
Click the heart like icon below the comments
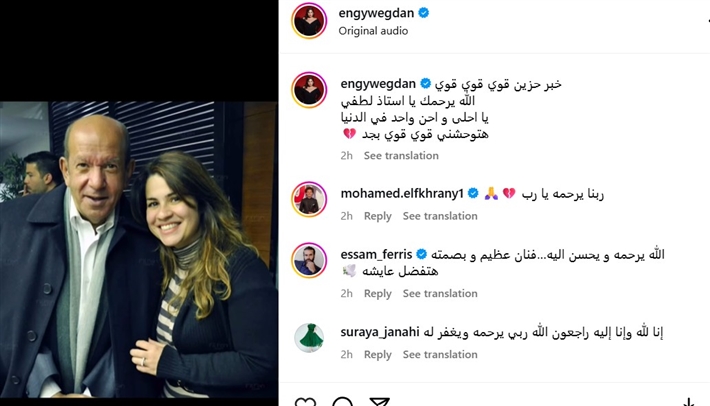tap(306, 401)
